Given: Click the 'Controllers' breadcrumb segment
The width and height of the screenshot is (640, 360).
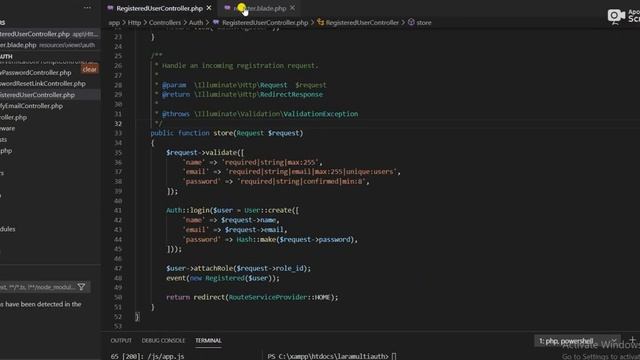Looking at the screenshot, I should pyautogui.click(x=165, y=22).
